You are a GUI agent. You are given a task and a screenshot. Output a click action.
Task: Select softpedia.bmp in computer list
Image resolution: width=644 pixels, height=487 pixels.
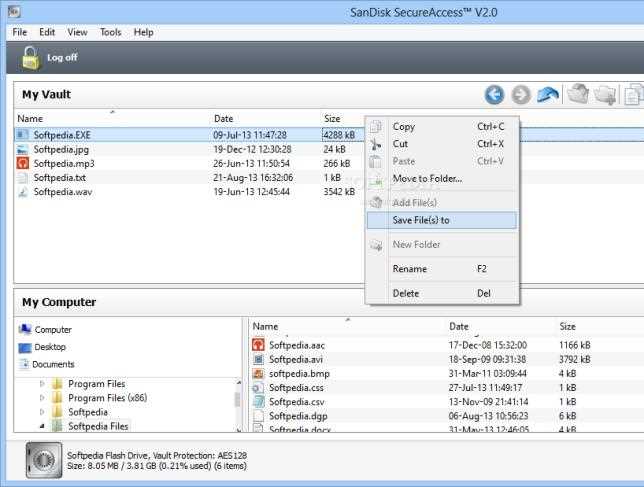point(299,374)
